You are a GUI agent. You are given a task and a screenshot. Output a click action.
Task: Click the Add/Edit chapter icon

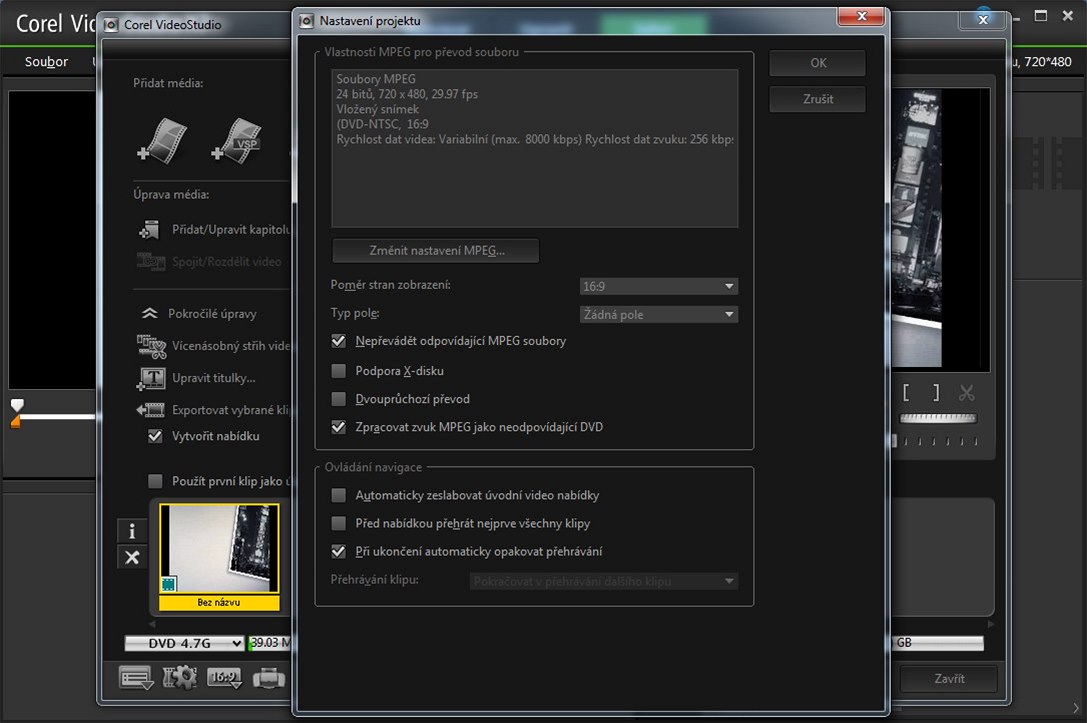tap(150, 230)
